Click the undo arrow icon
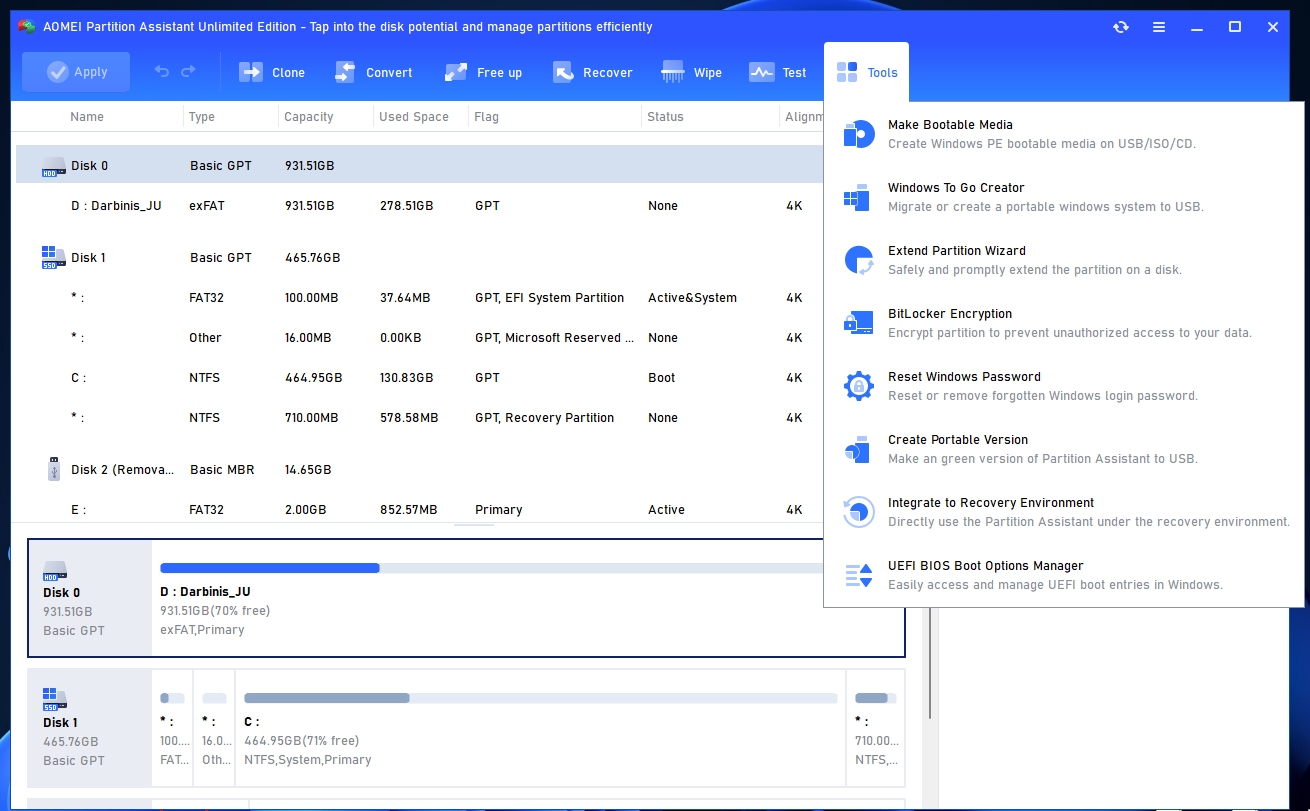Image resolution: width=1310 pixels, height=811 pixels. tap(162, 72)
